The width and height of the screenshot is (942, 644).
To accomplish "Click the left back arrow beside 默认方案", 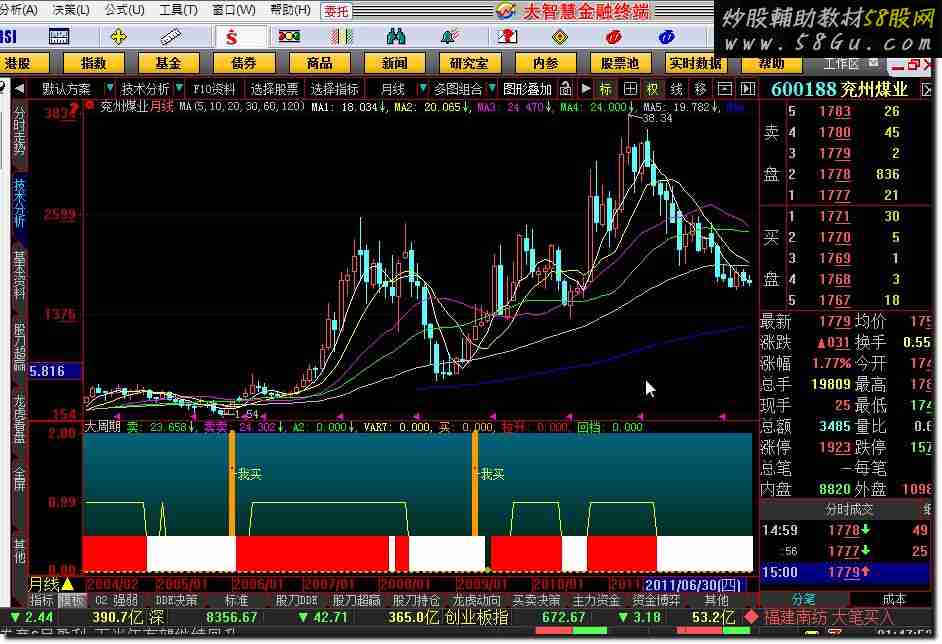I will 19,89.
